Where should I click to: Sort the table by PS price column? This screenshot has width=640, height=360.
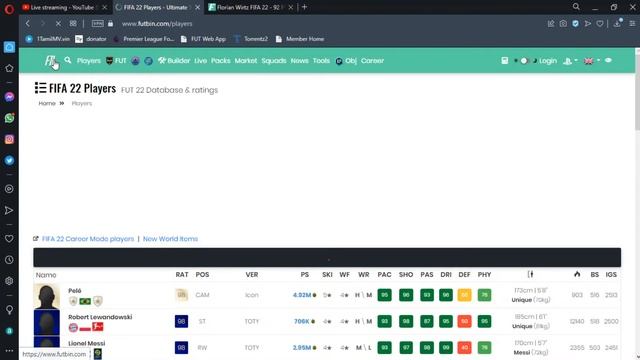click(304, 275)
